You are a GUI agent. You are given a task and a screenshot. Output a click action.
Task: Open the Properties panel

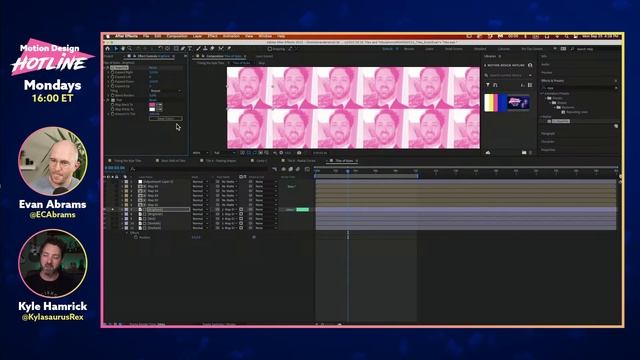coord(548,150)
